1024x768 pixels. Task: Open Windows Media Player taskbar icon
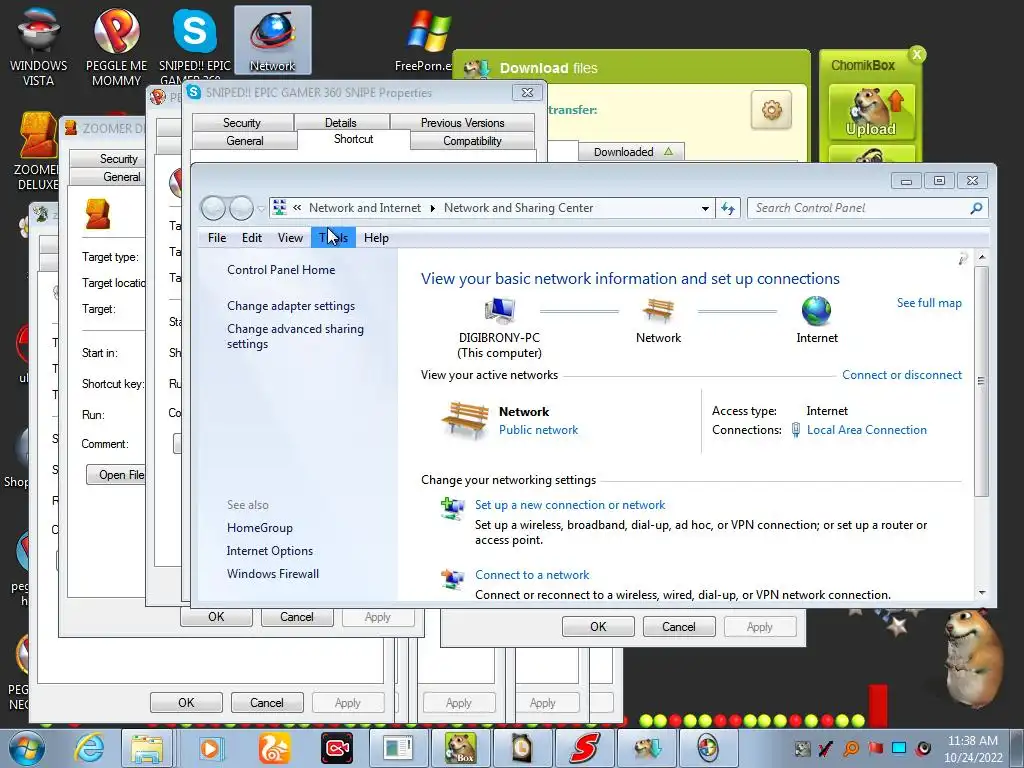coord(210,748)
